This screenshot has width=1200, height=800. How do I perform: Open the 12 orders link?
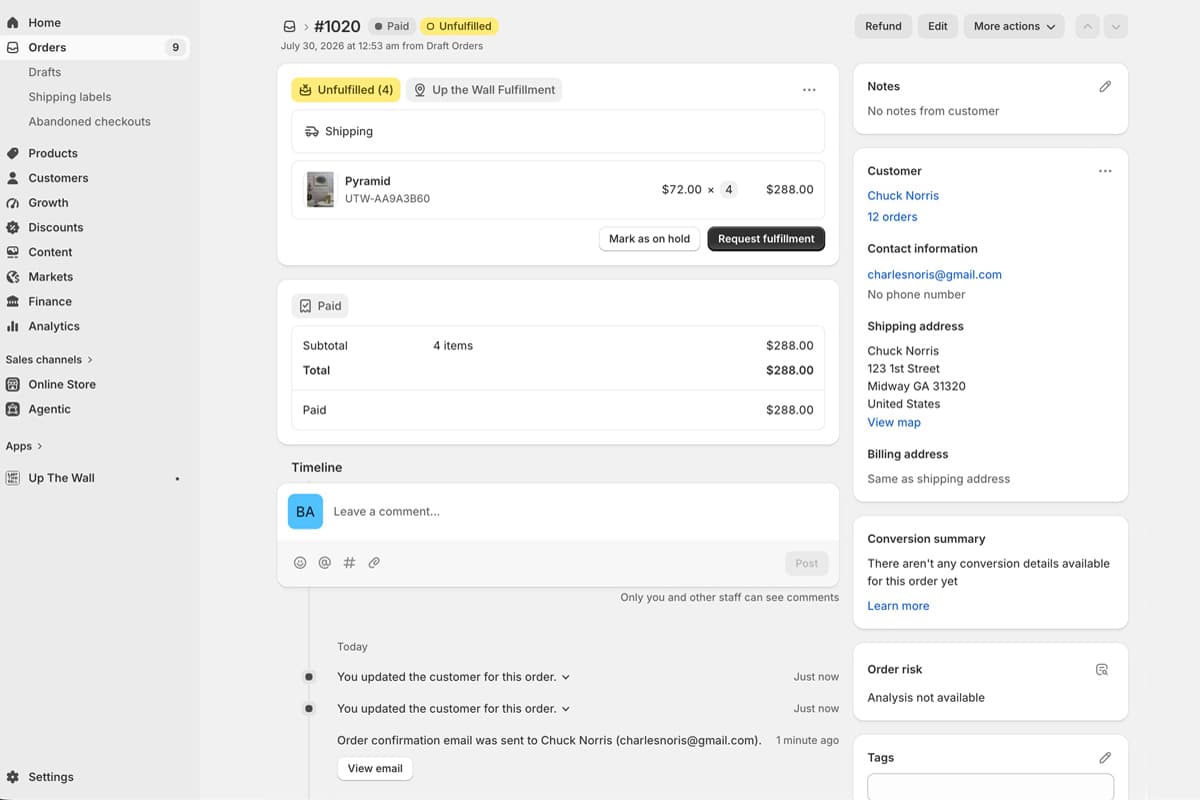(892, 217)
